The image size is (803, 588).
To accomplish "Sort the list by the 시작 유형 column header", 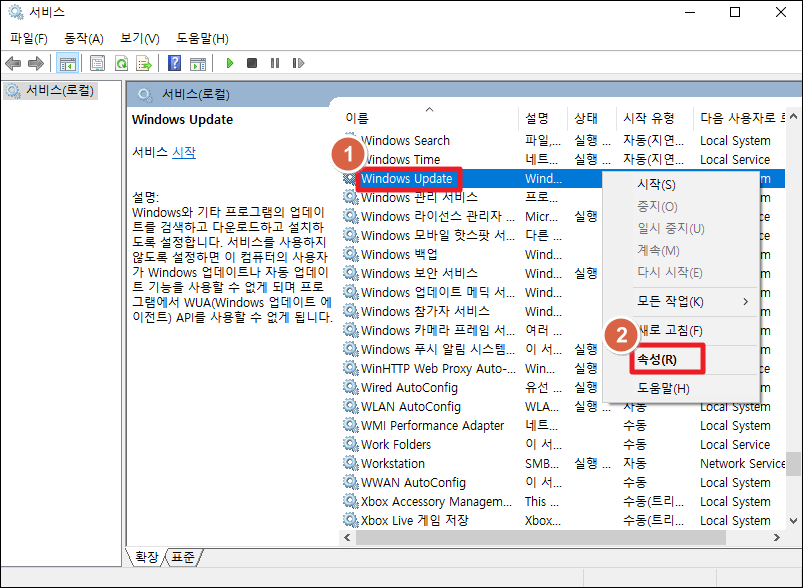I will 654,118.
